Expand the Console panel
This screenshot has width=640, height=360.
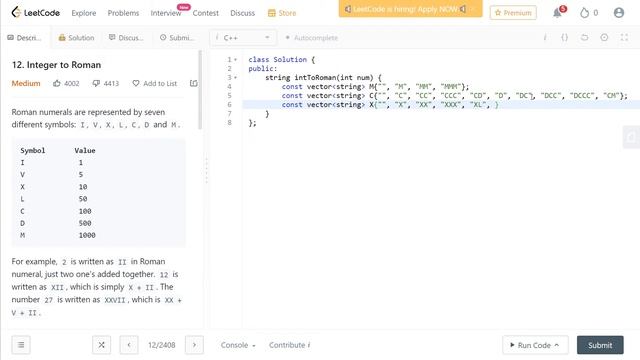click(238, 345)
